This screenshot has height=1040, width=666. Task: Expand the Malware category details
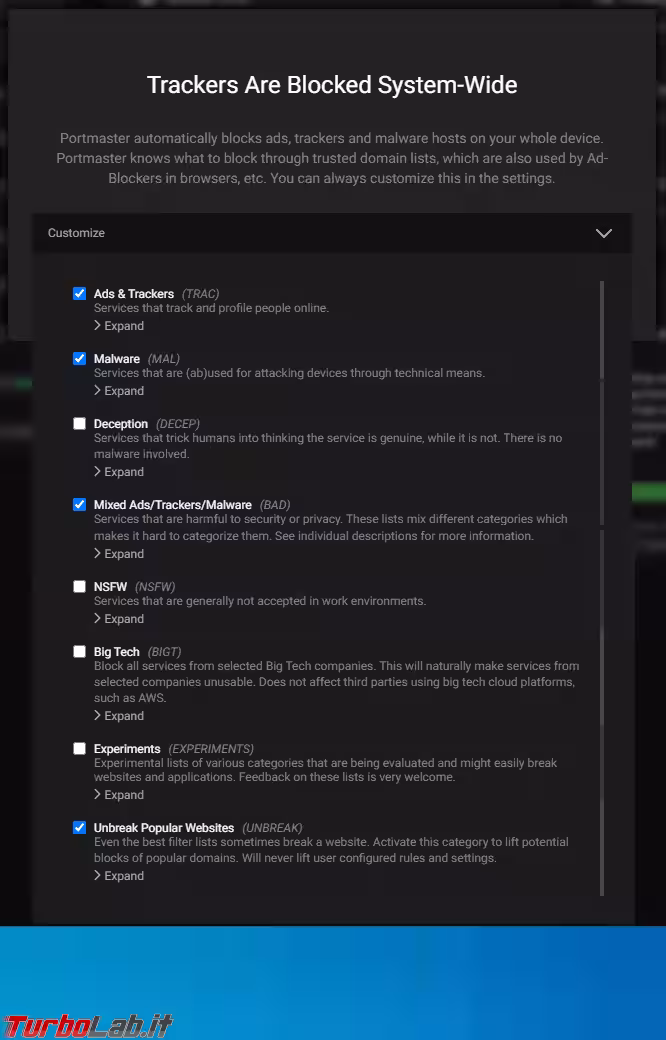pyautogui.click(x=119, y=391)
